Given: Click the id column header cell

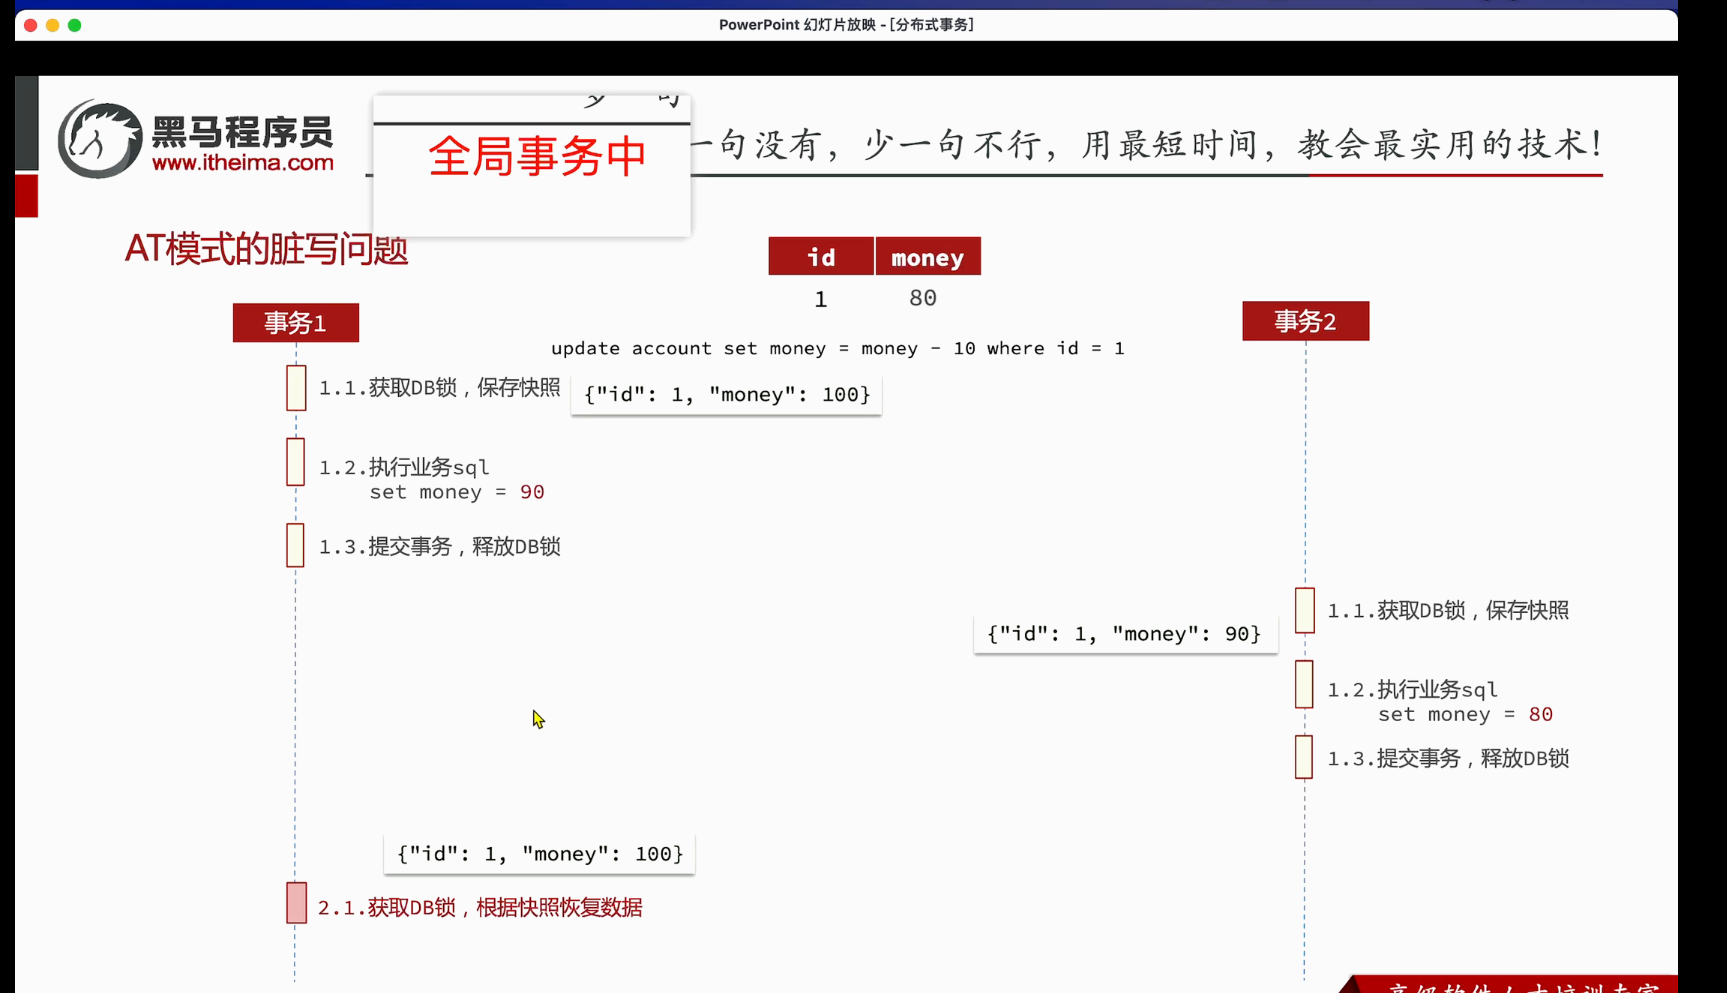Looking at the screenshot, I should point(820,256).
